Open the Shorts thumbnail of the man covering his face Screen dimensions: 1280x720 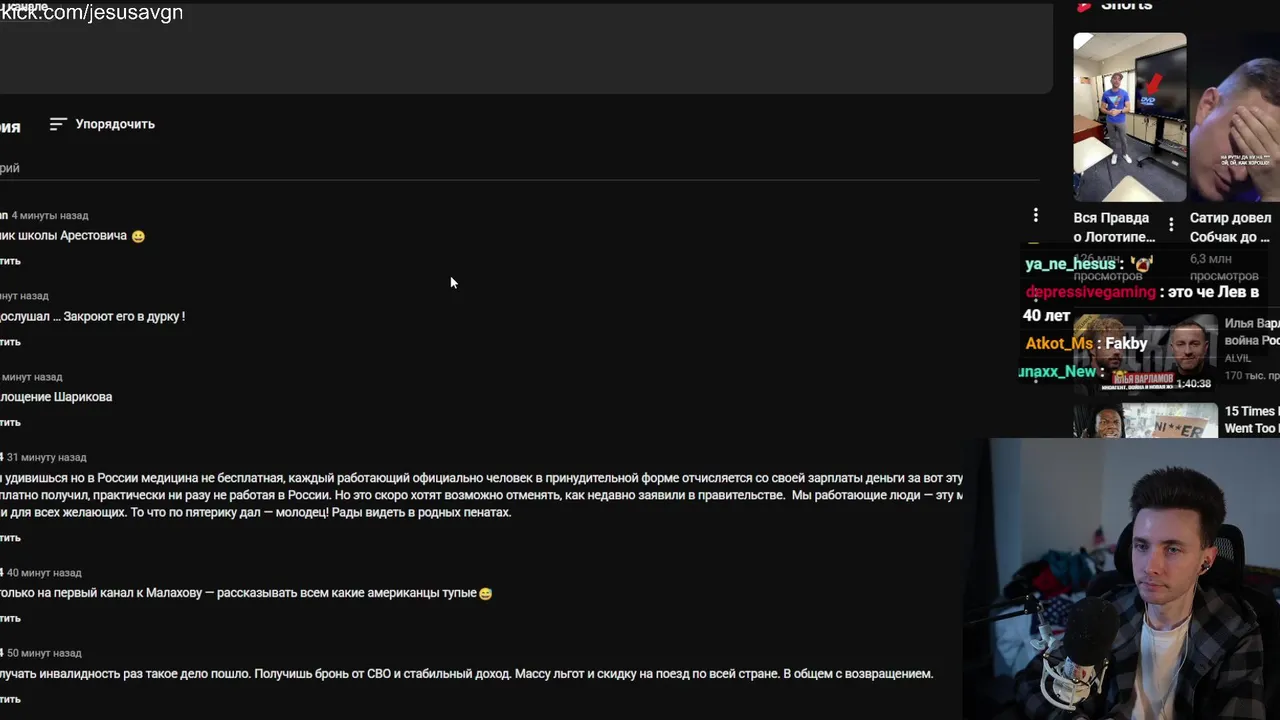pos(1235,117)
